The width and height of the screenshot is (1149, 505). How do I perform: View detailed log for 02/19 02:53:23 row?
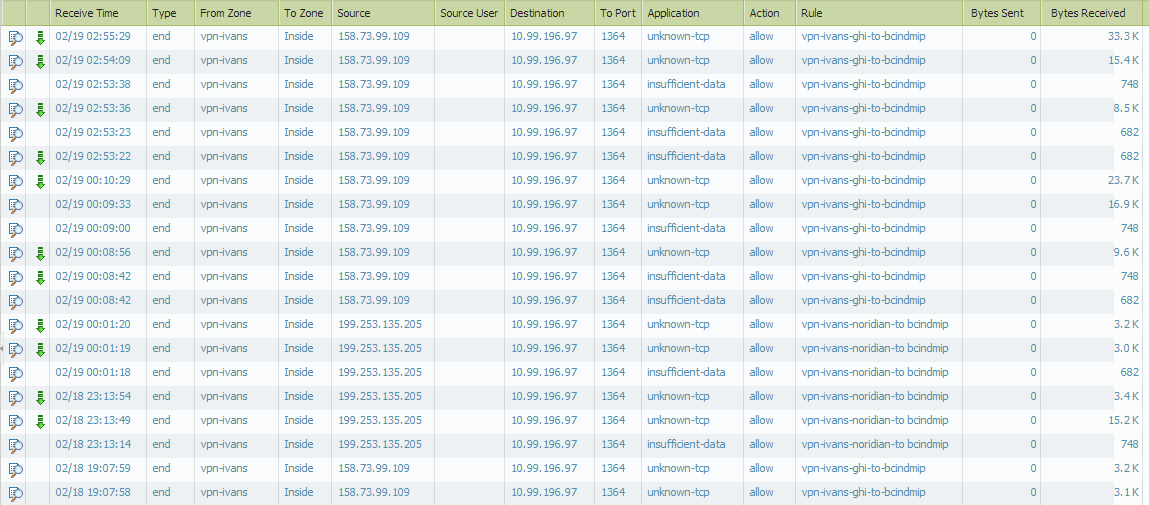(x=16, y=133)
